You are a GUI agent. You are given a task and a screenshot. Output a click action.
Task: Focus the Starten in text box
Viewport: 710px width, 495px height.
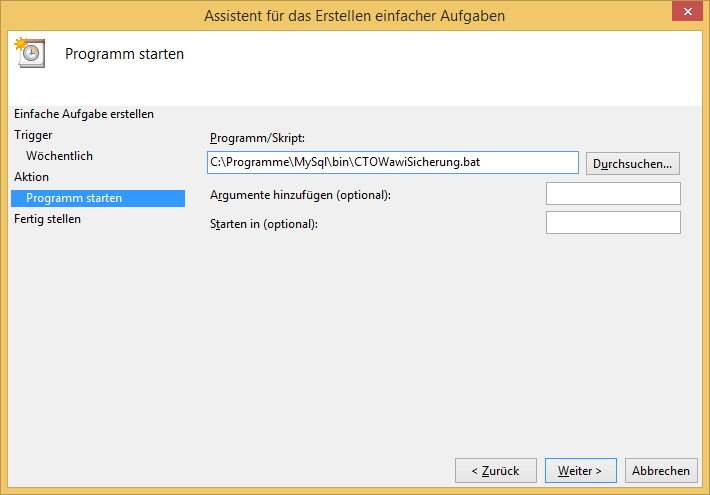coord(613,222)
